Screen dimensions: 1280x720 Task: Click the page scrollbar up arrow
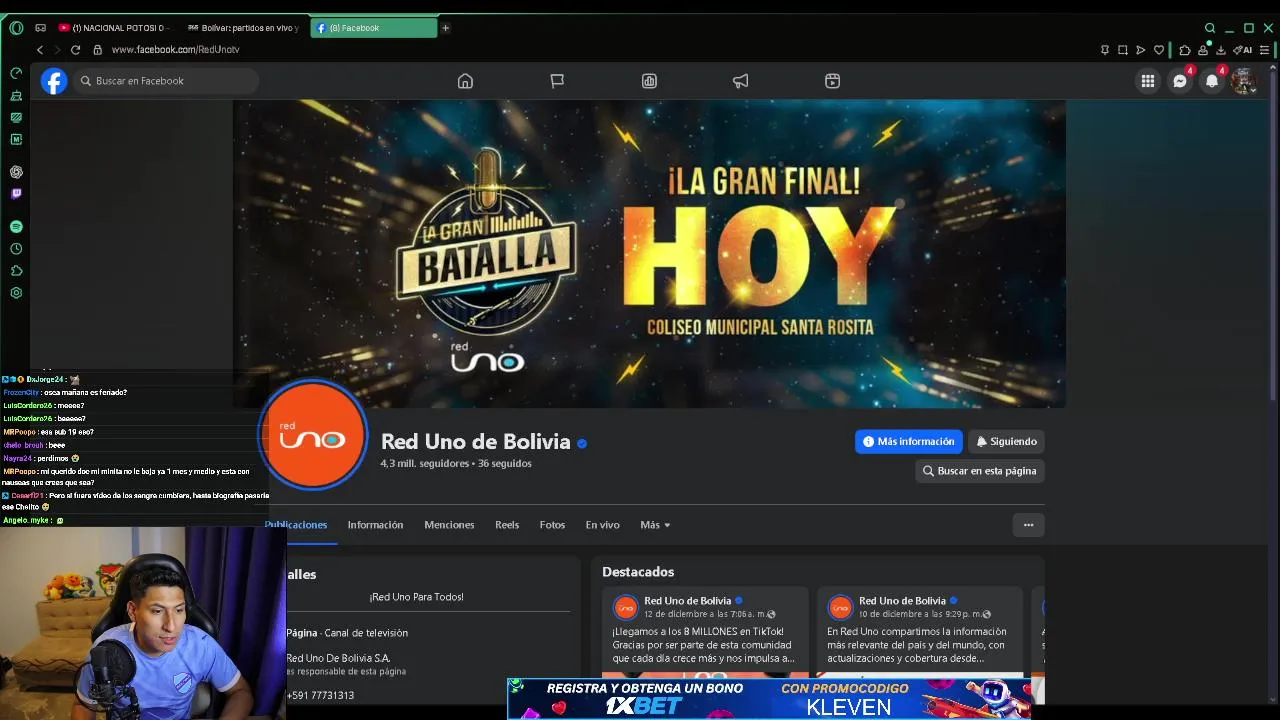[x=1275, y=68]
